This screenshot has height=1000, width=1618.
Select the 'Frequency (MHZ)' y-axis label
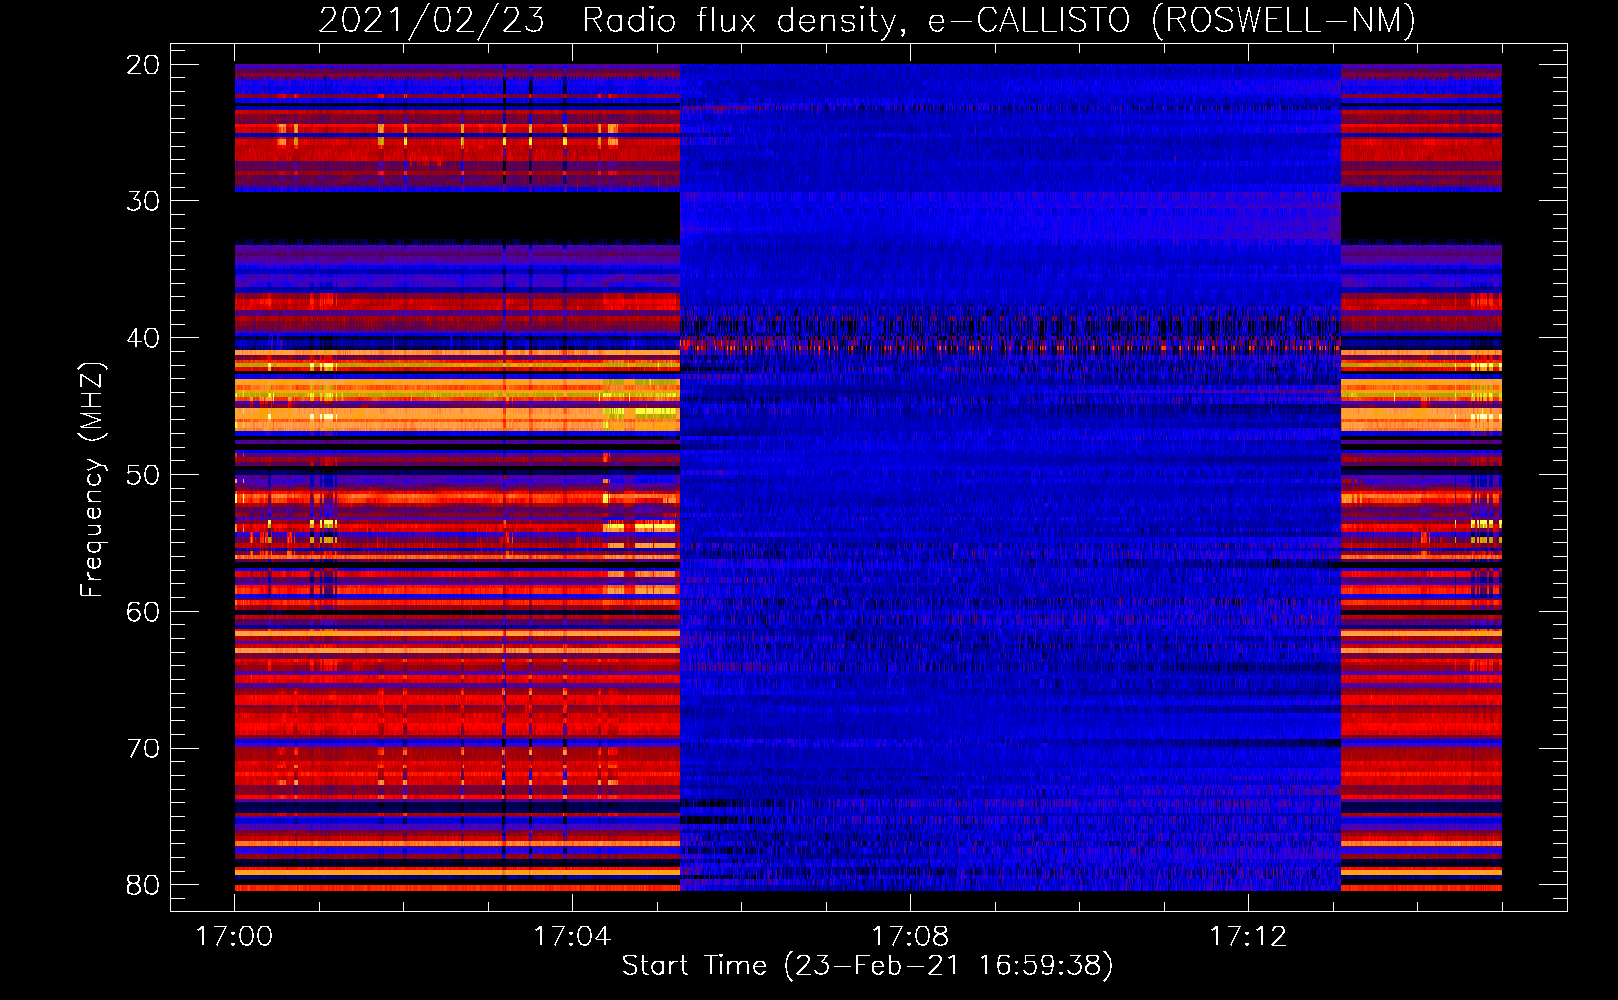coord(91,480)
